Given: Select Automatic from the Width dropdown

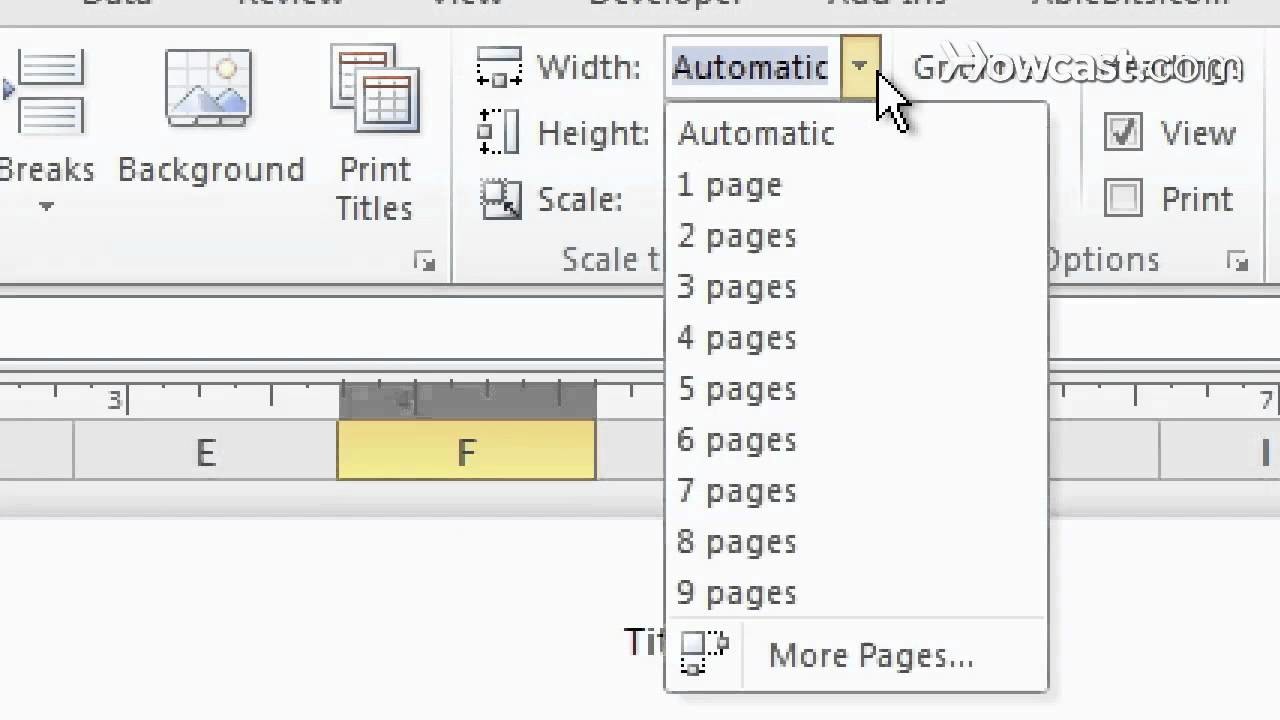Looking at the screenshot, I should 756,133.
